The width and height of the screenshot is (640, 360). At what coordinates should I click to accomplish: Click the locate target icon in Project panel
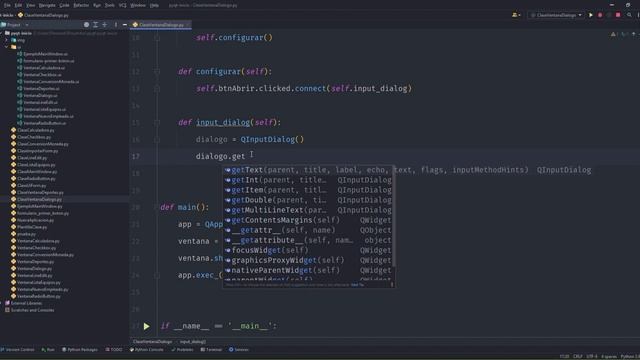(86, 25)
